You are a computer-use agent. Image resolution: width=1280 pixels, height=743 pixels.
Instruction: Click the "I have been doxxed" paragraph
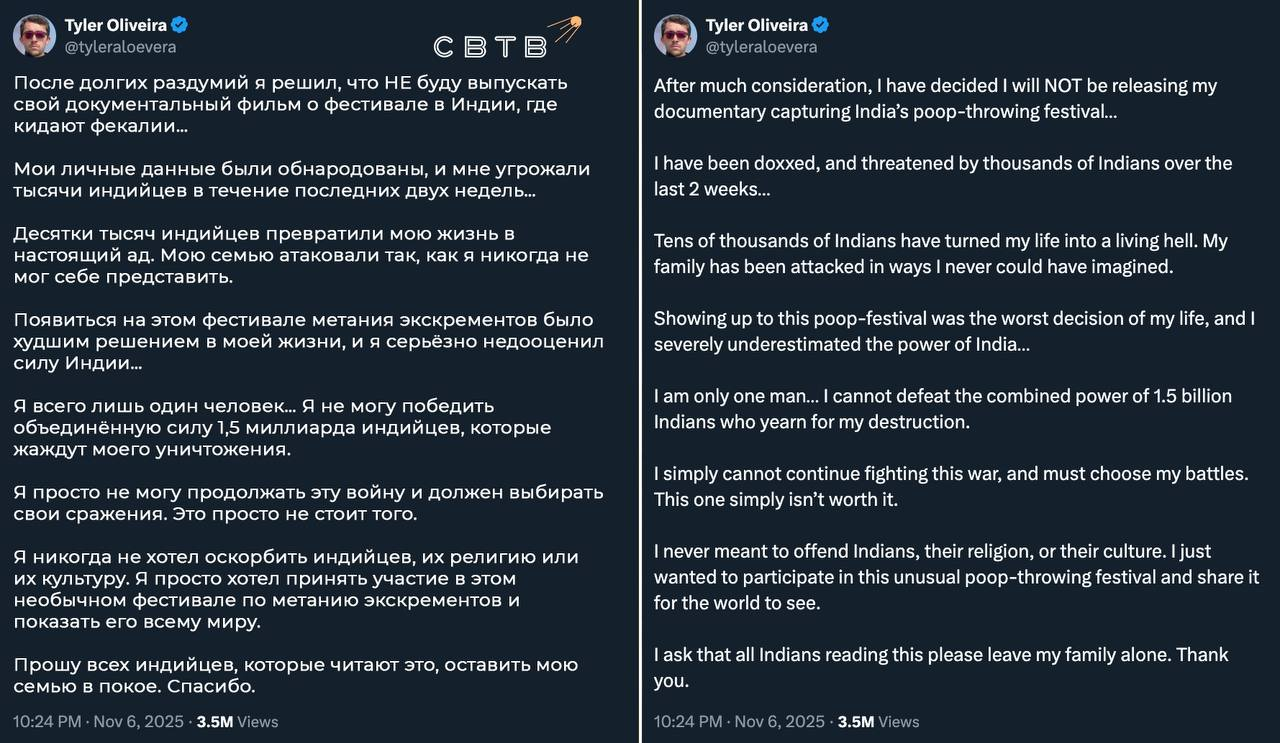[x=942, y=175]
